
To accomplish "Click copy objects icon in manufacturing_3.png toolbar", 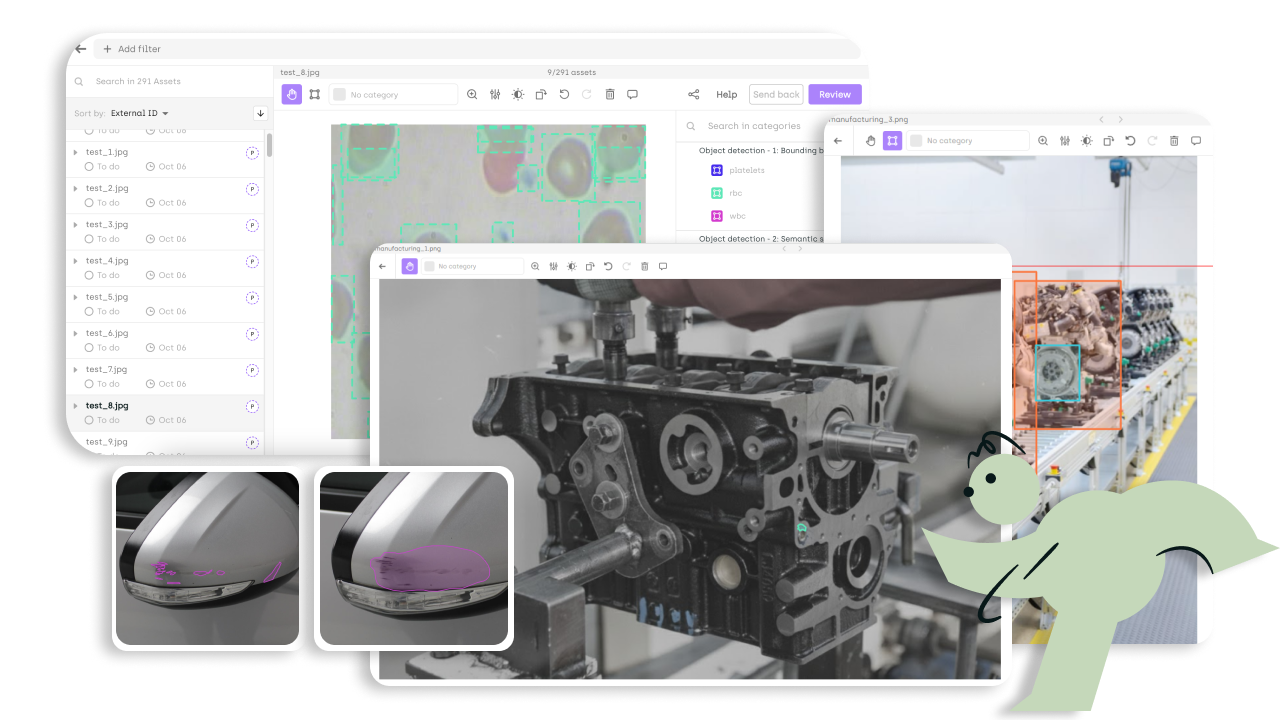I will point(1108,141).
